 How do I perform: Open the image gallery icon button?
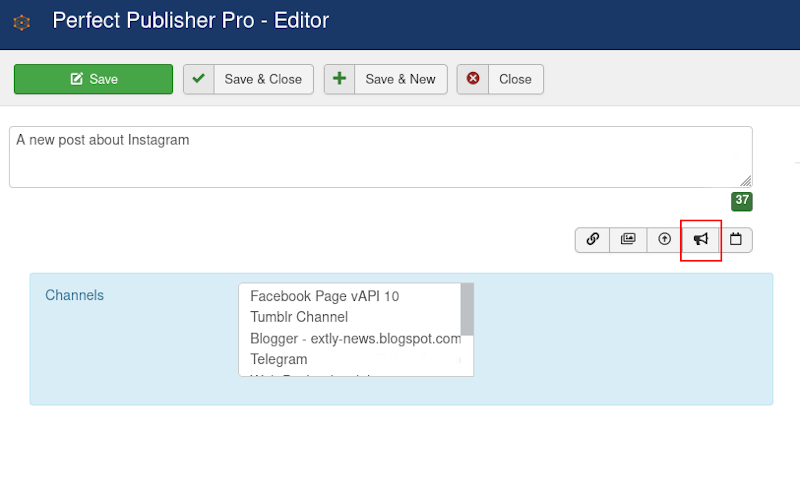[x=628, y=239]
